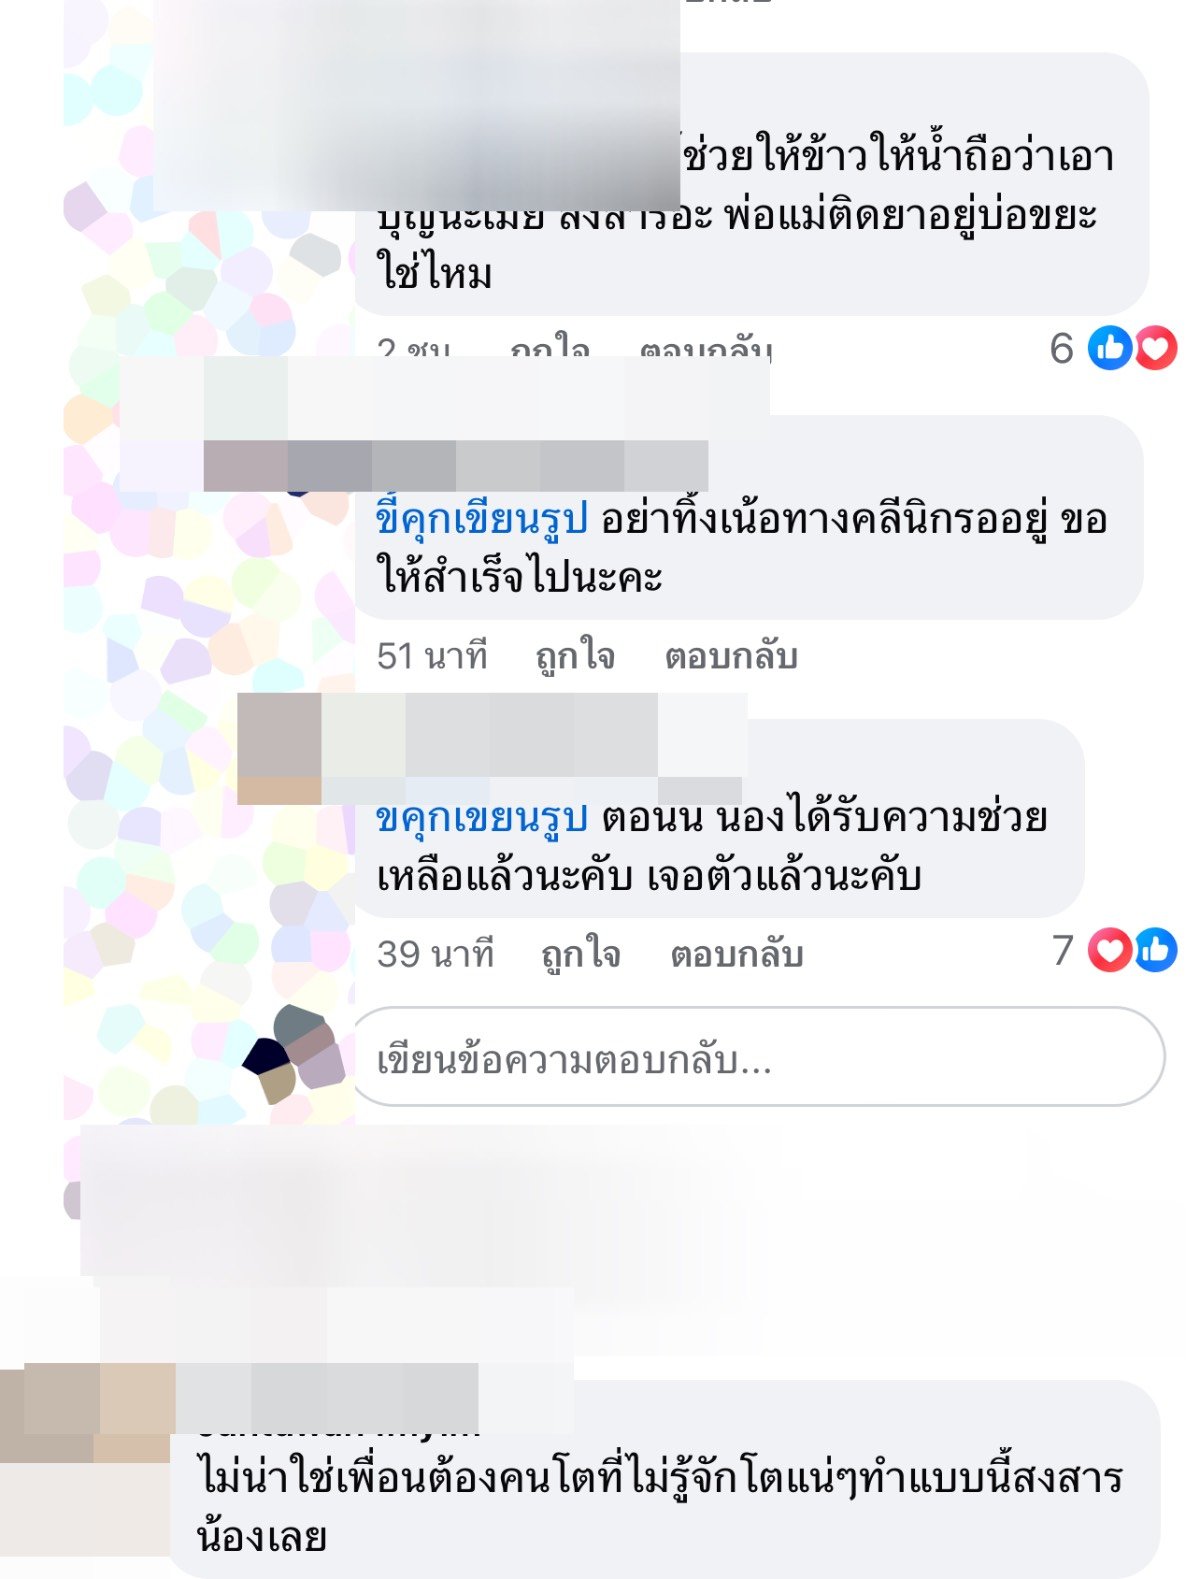This screenshot has width=1200, height=1579.
Task: Click the blue thumbs-up reaction beside count 7
Action: pos(1156,950)
